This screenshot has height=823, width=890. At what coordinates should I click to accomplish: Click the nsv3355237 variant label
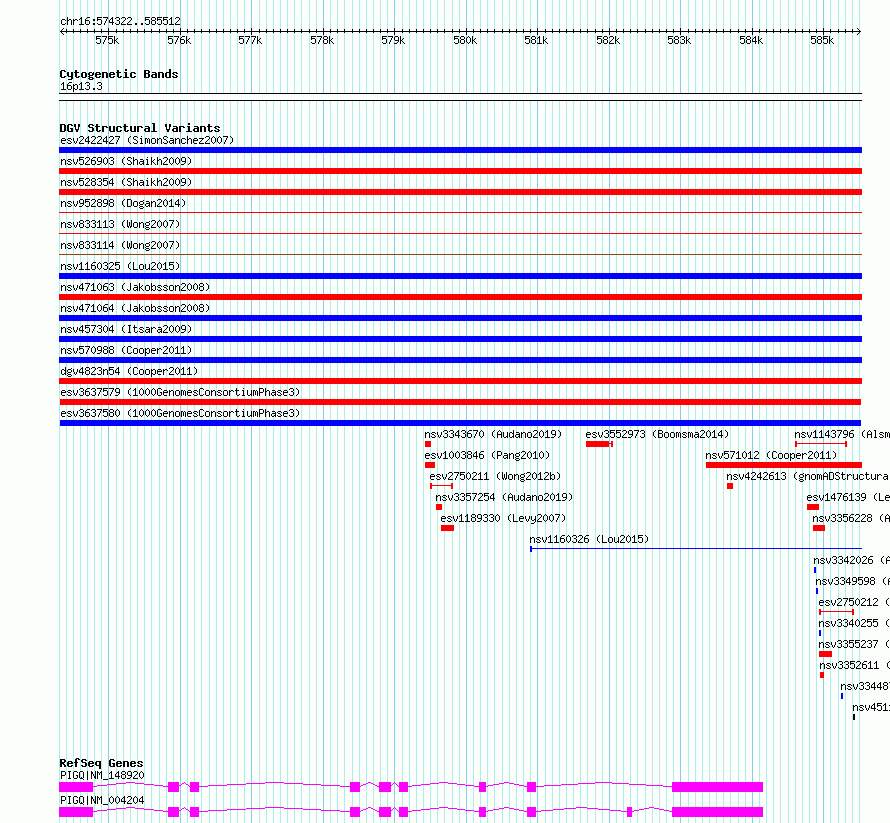pos(854,644)
